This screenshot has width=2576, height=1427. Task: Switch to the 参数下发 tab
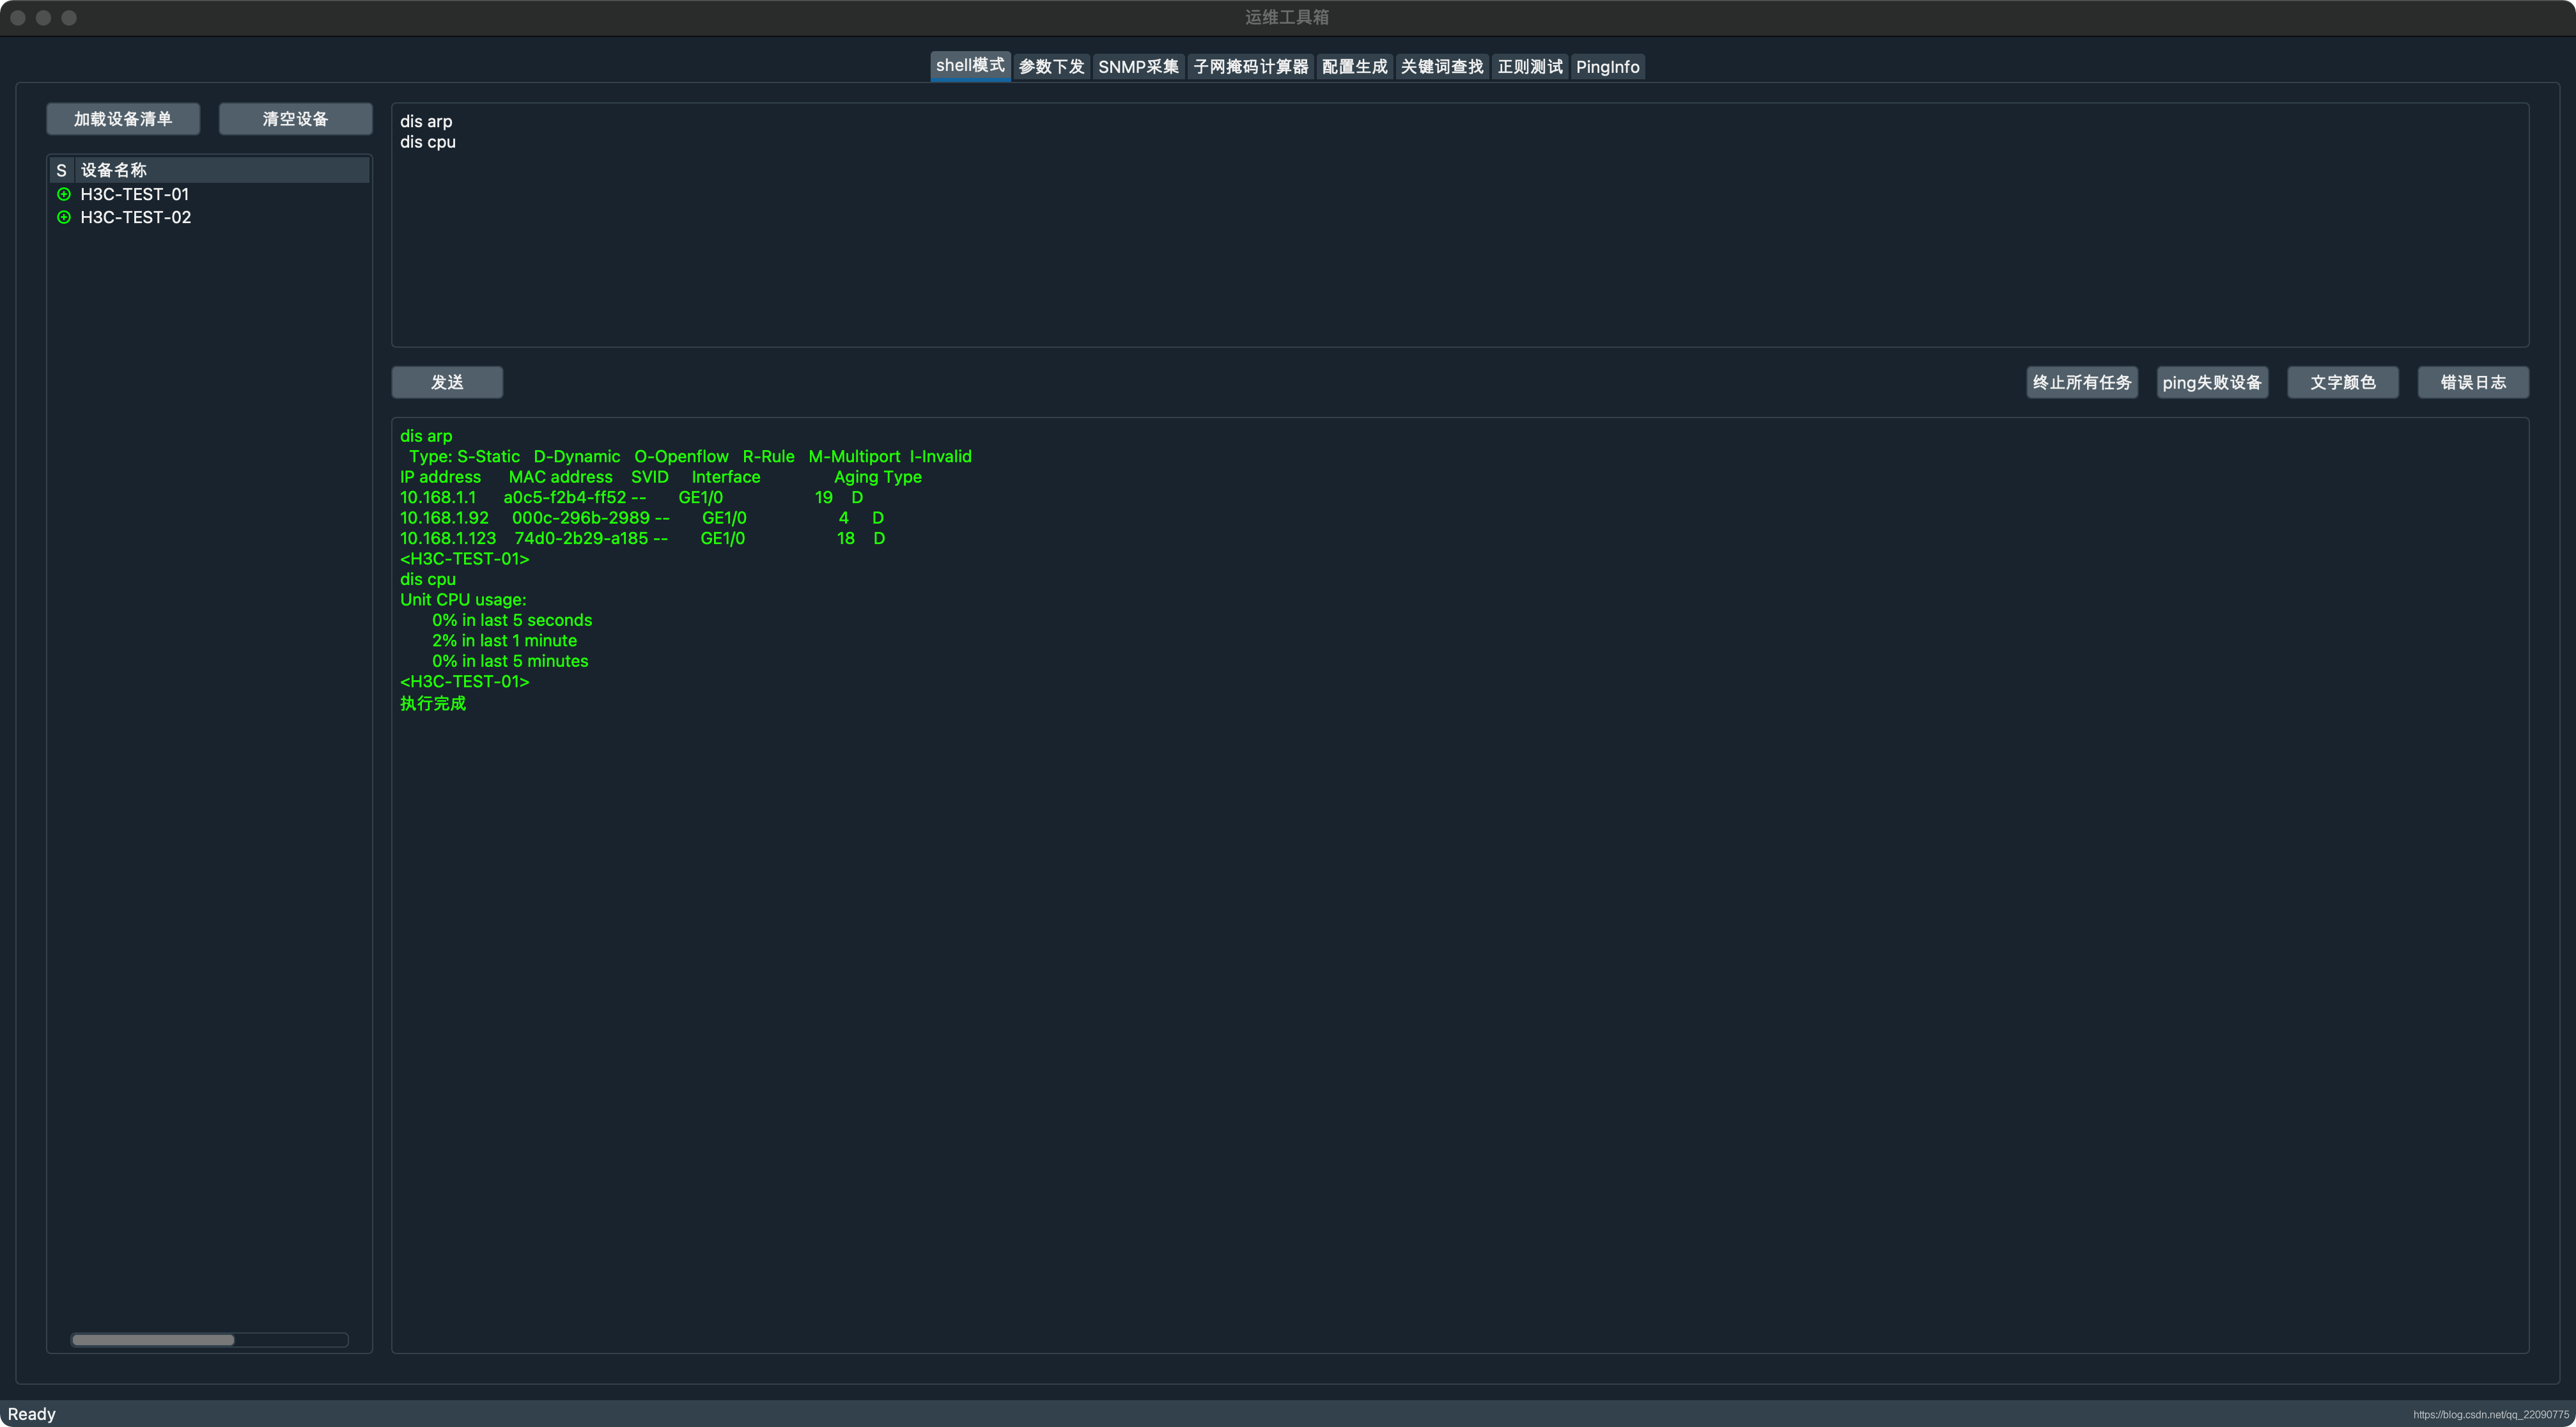pyautogui.click(x=1051, y=67)
